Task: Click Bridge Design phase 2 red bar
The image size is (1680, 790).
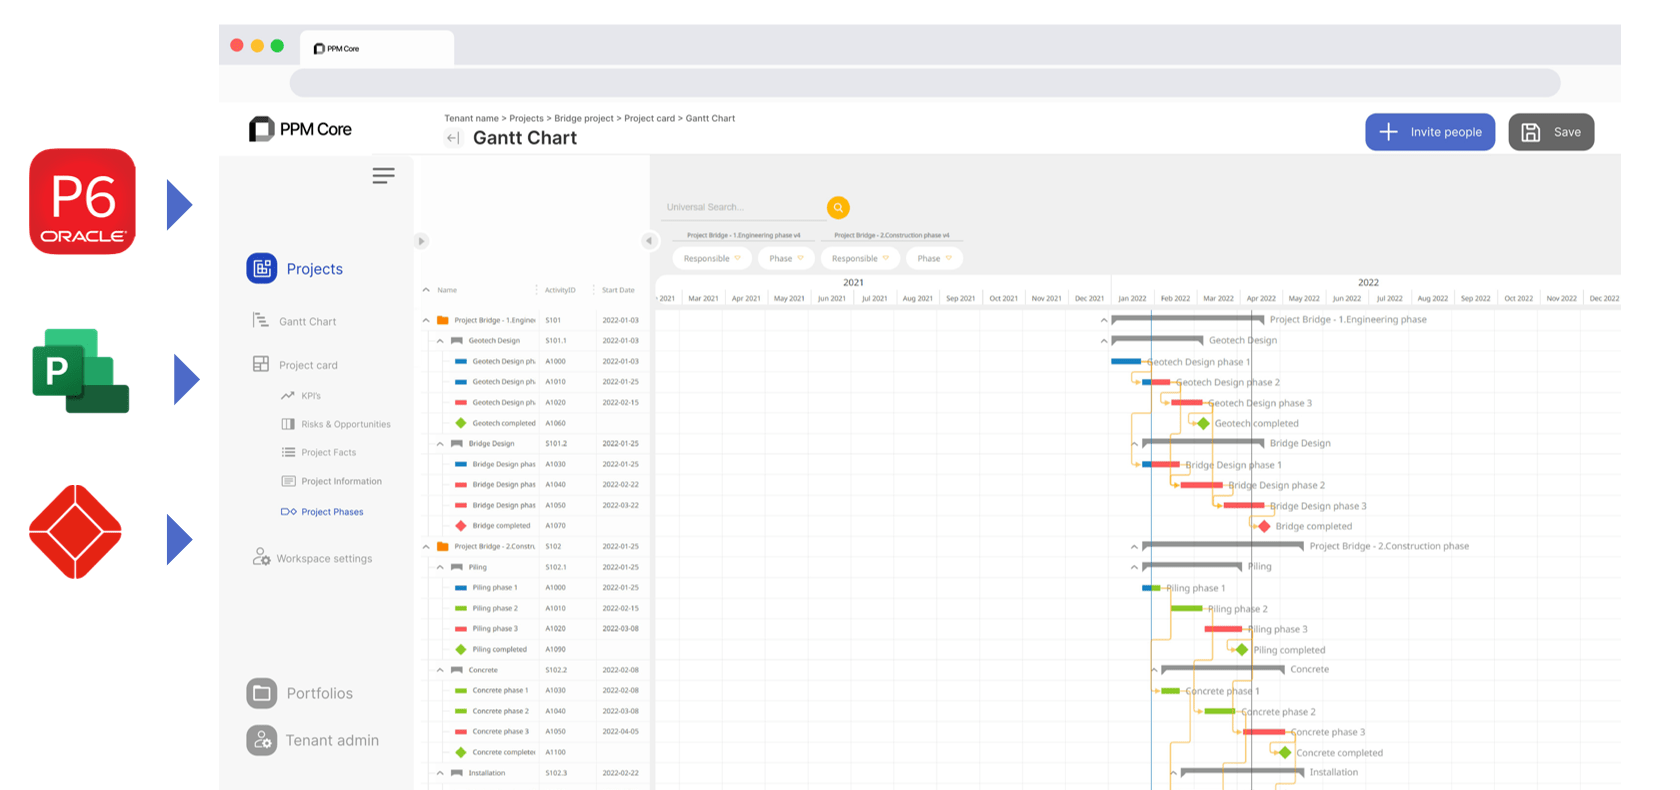Action: 1201,485
